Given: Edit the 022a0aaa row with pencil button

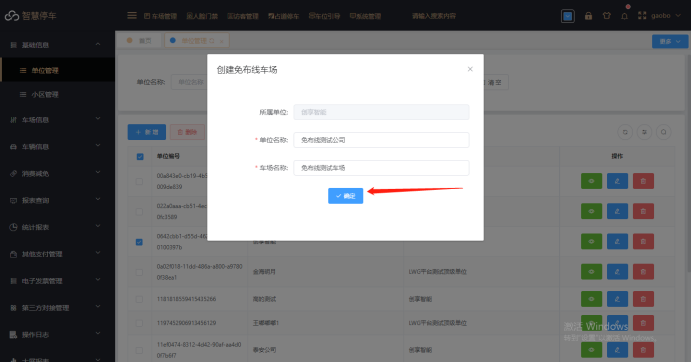Looking at the screenshot, I should (x=617, y=211).
